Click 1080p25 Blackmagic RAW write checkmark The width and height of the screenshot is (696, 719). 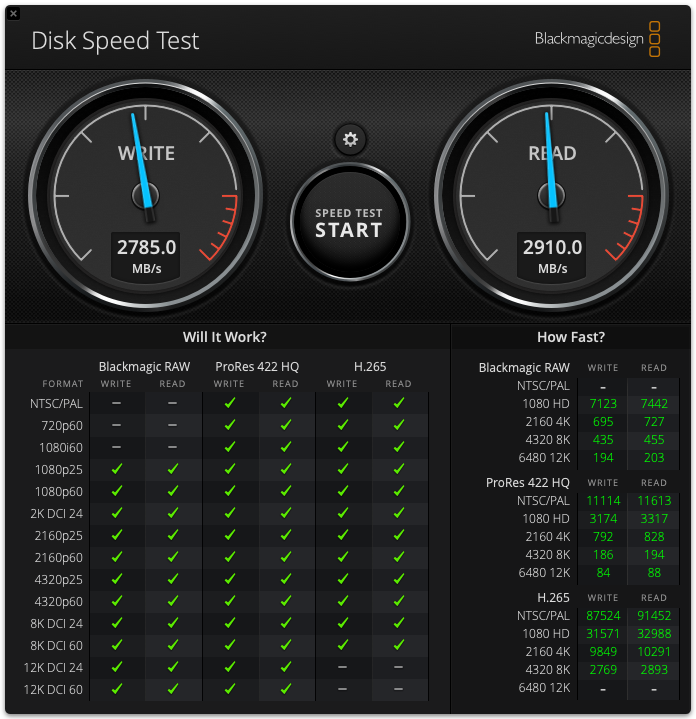(117, 469)
